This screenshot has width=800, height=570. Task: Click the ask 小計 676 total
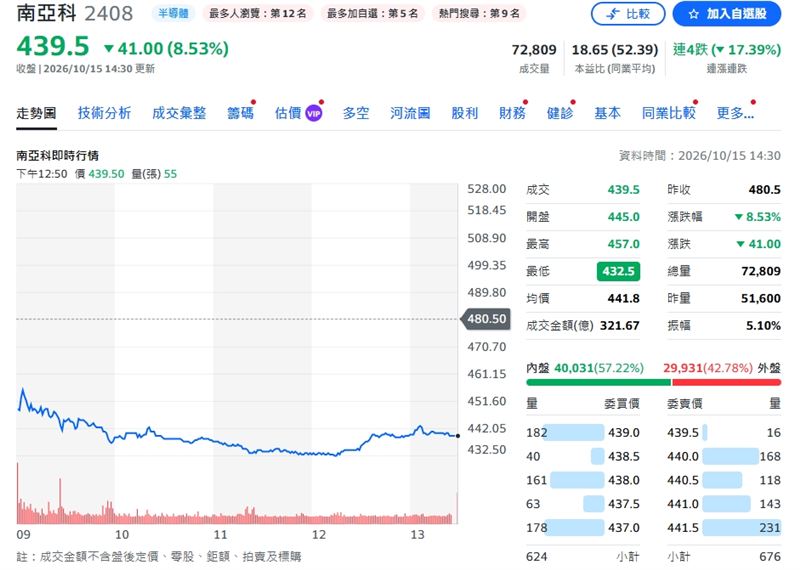tap(770, 557)
